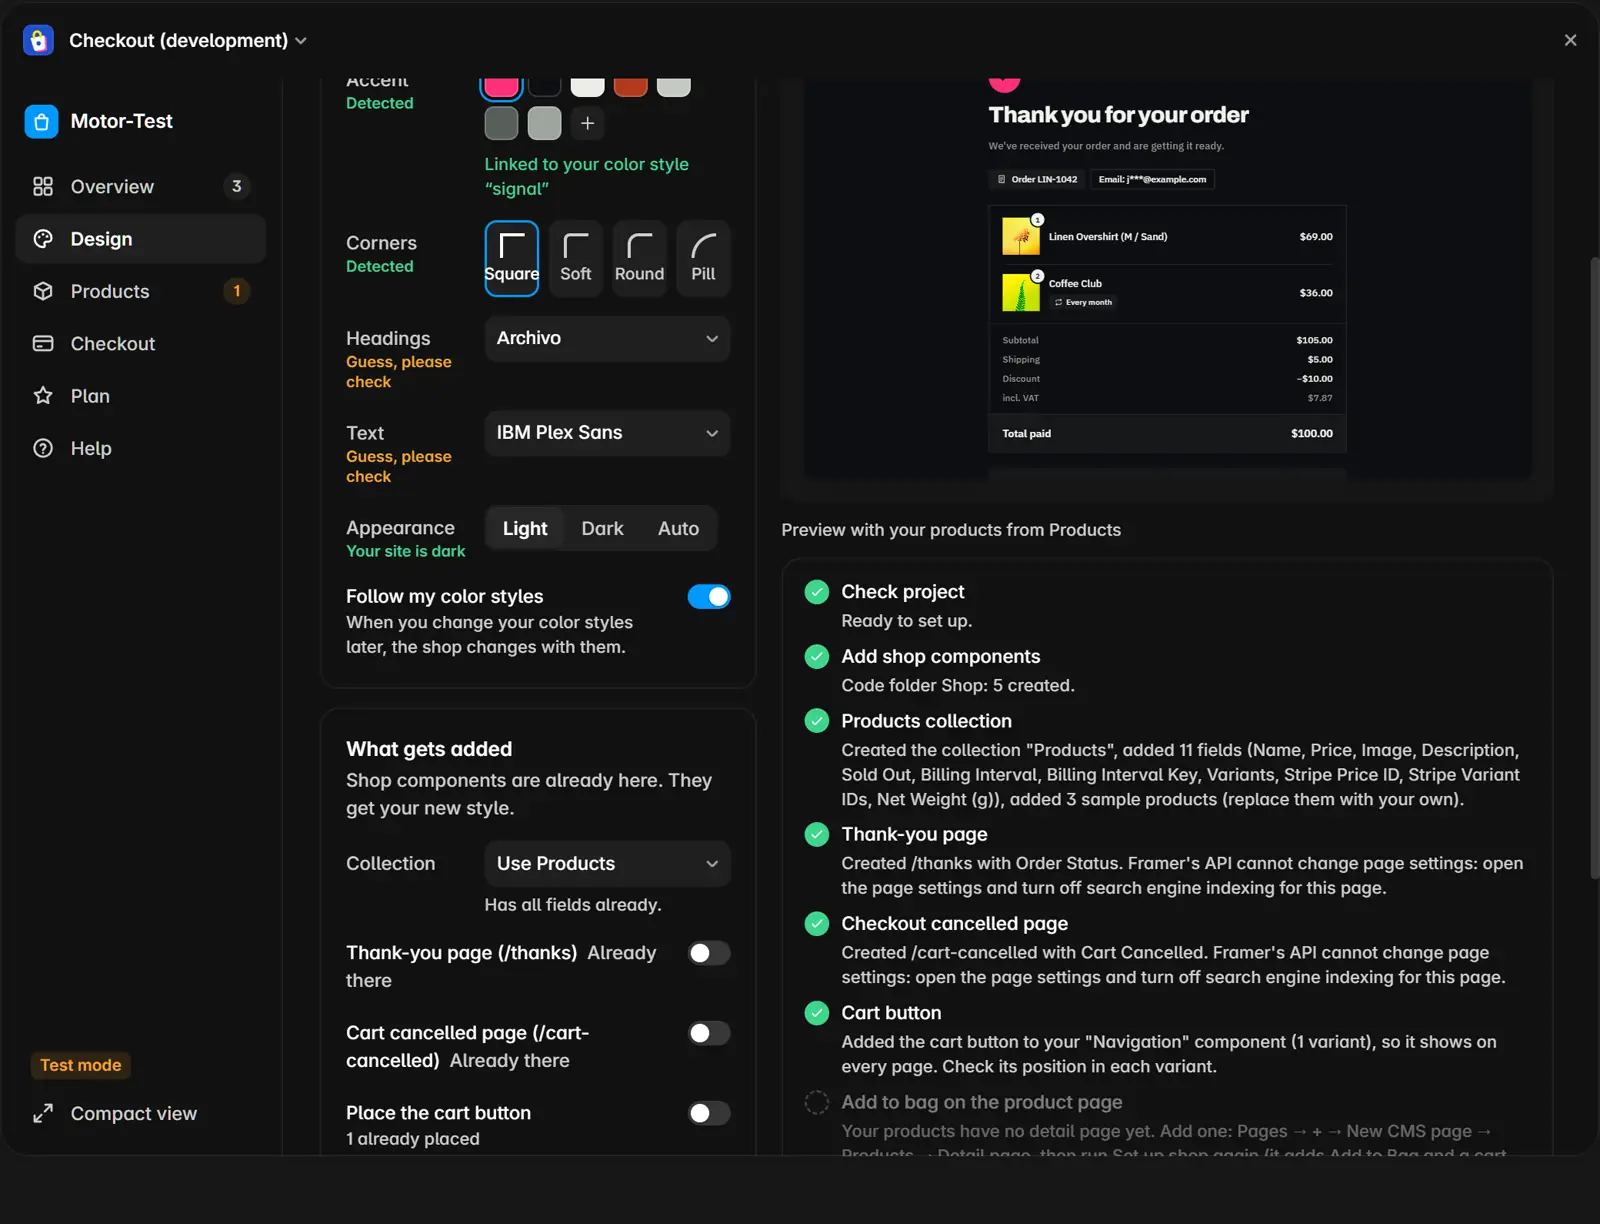Open Checkout sidebar item
The image size is (1600, 1224).
141,343
